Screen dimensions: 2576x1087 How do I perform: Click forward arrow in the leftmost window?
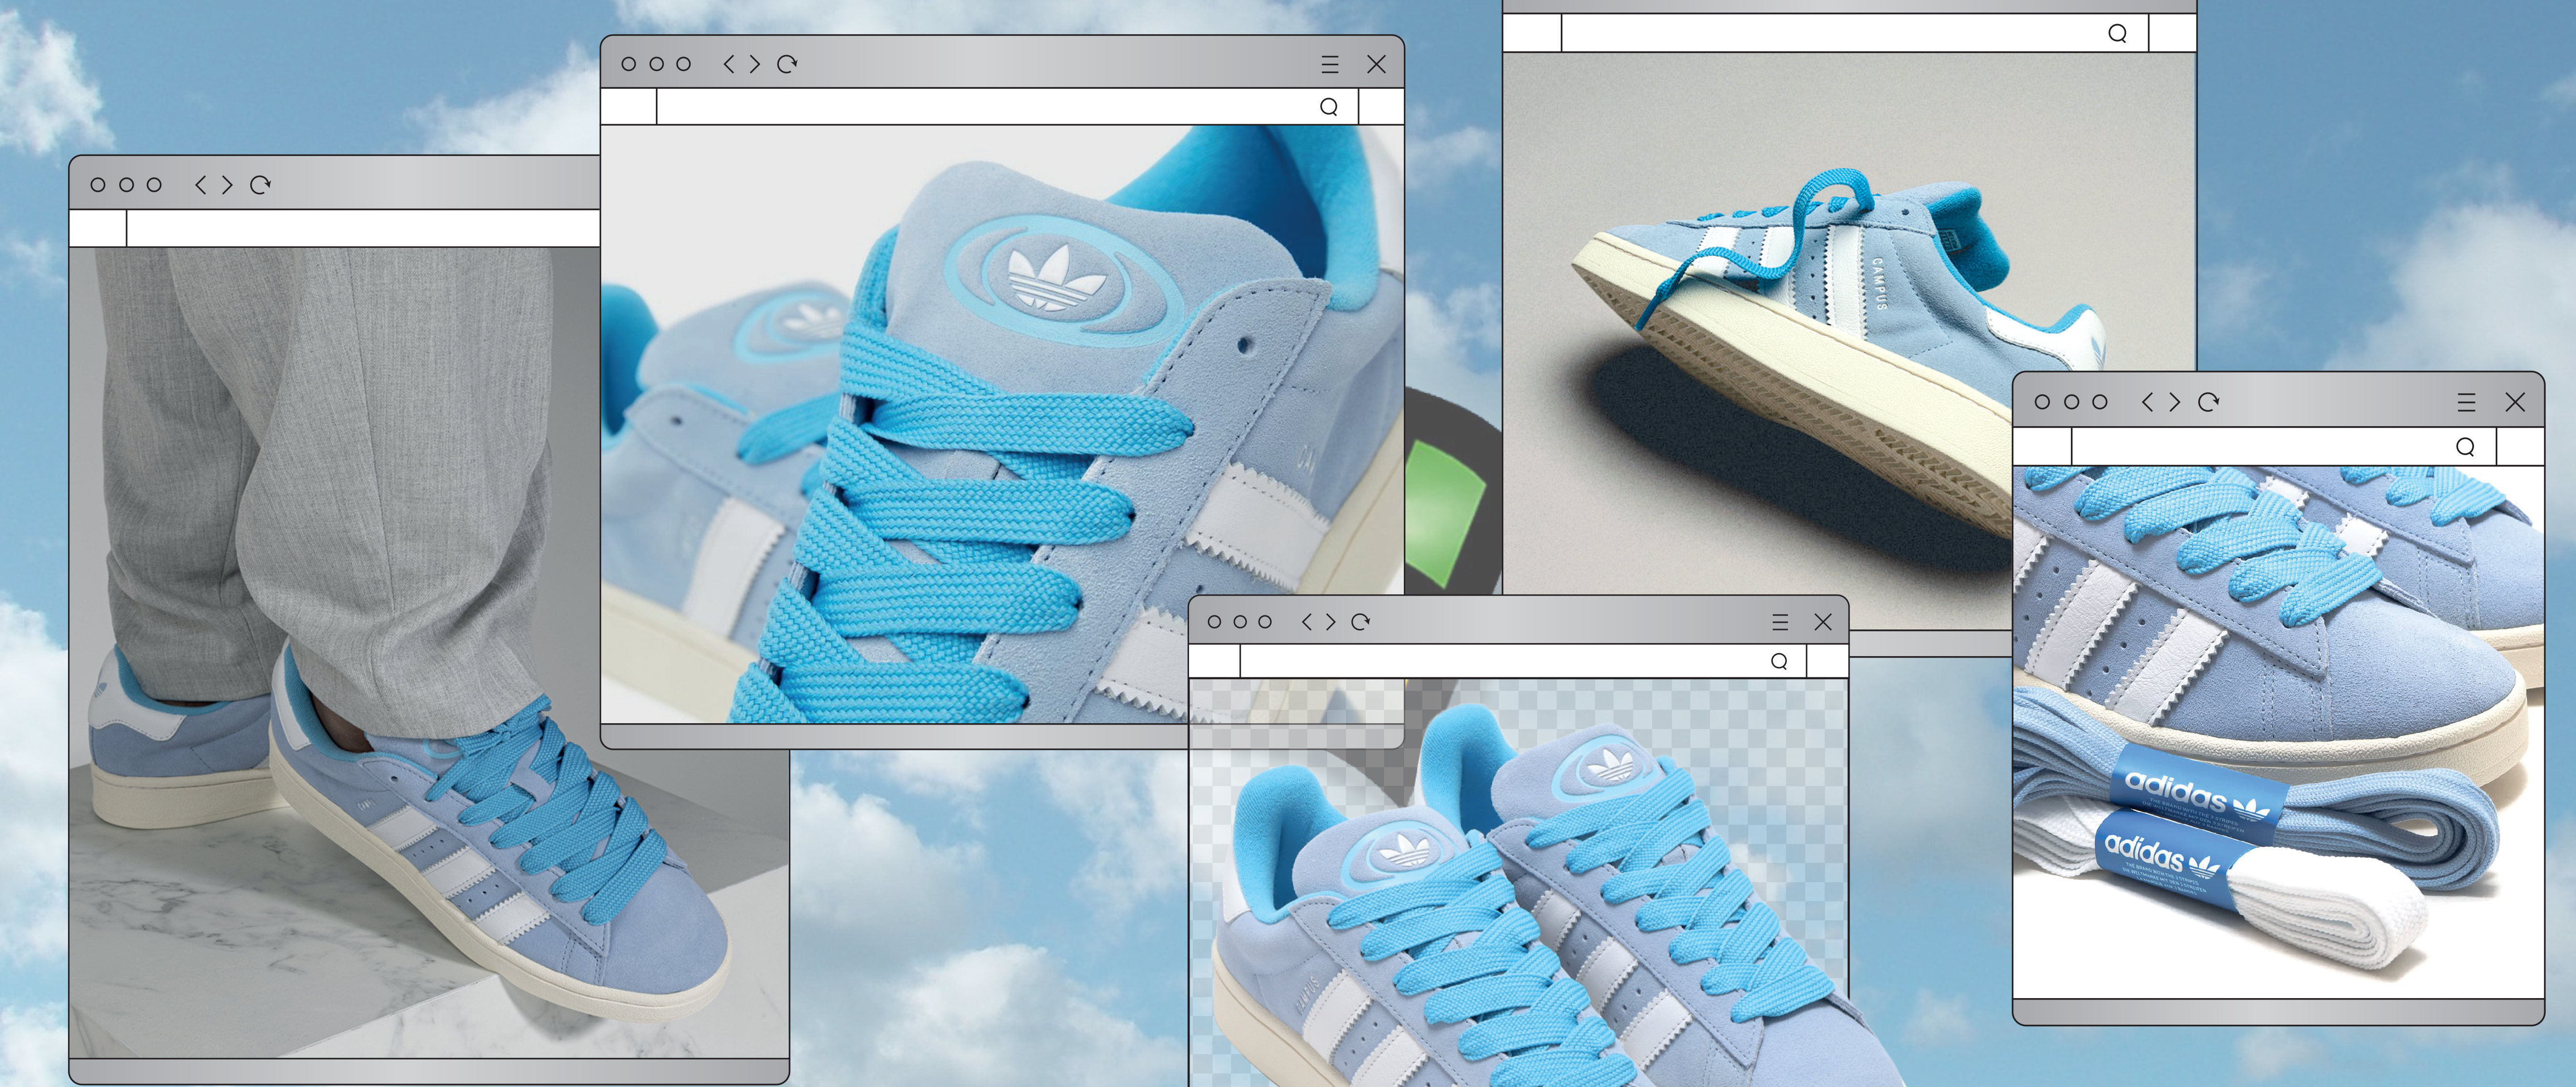click(x=227, y=185)
